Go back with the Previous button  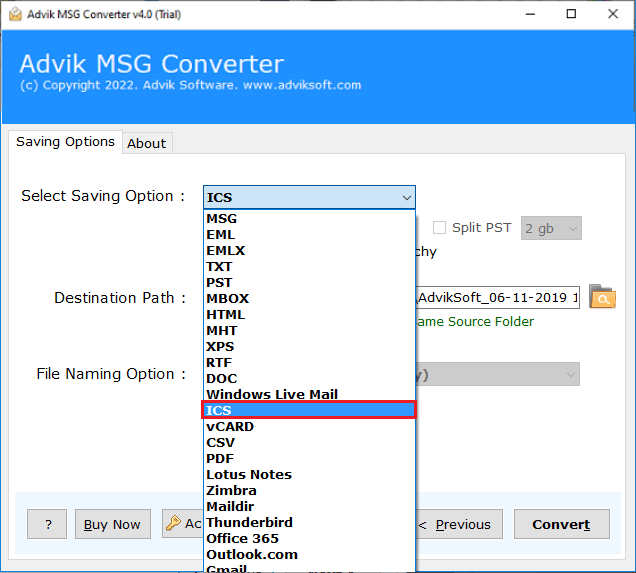click(456, 524)
